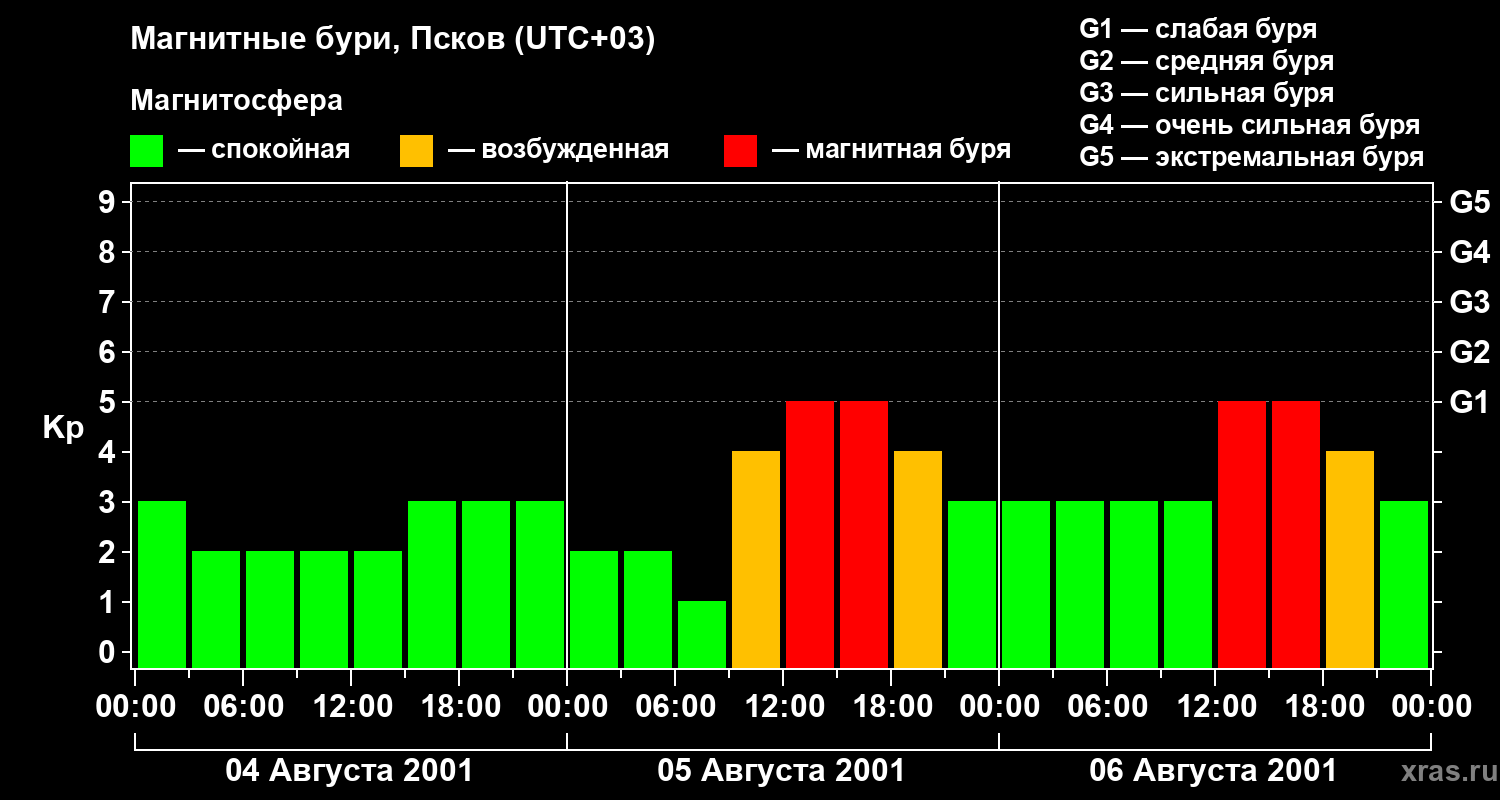
Task: Click the 04 August 06:00–09:00 green bar
Action: pos(270,609)
